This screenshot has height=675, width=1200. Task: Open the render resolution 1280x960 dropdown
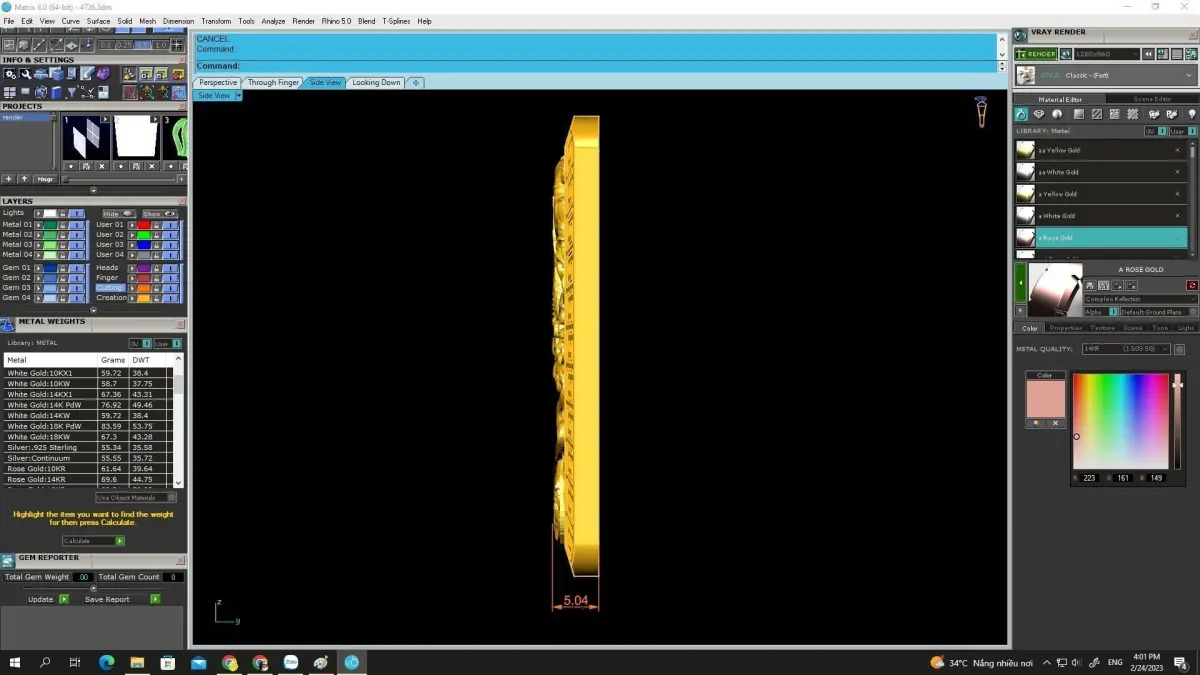pyautogui.click(x=1107, y=54)
